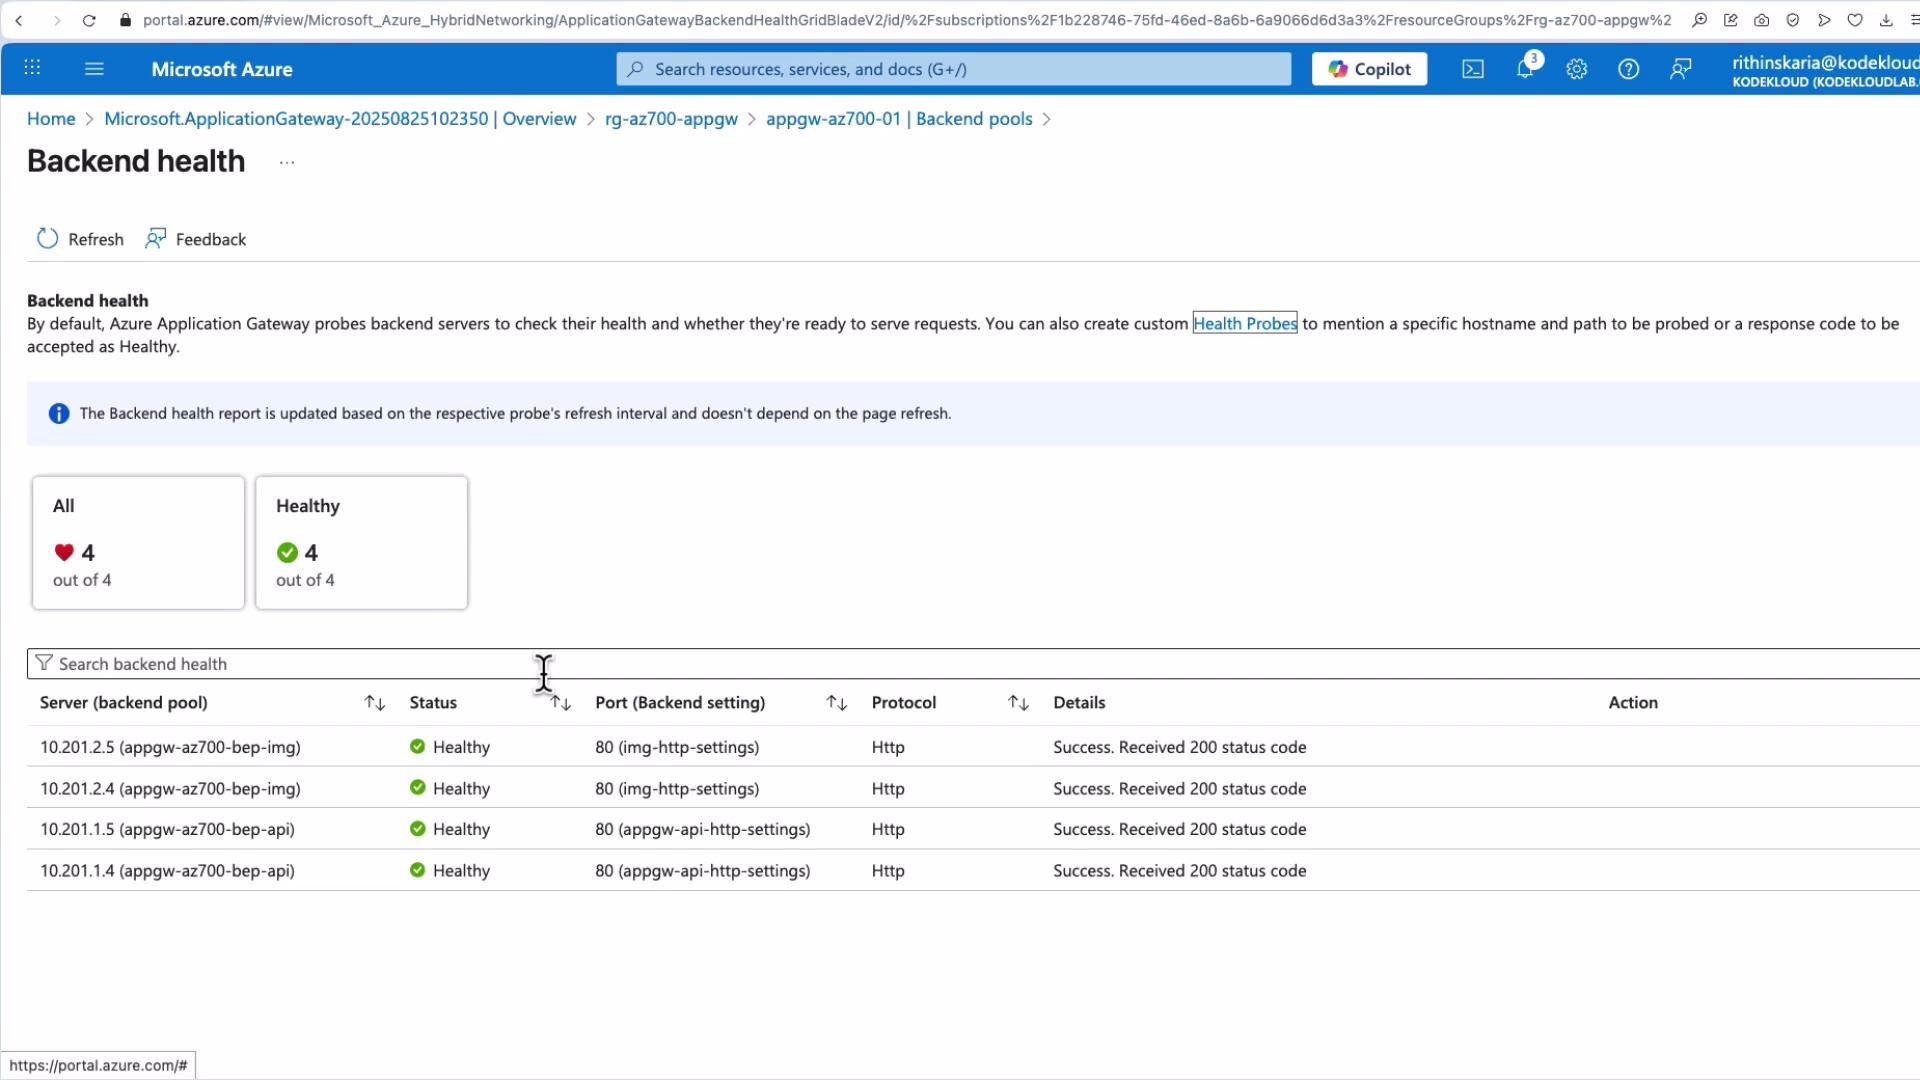The height and width of the screenshot is (1080, 1920).
Task: Open the notifications bell
Action: [x=1525, y=69]
